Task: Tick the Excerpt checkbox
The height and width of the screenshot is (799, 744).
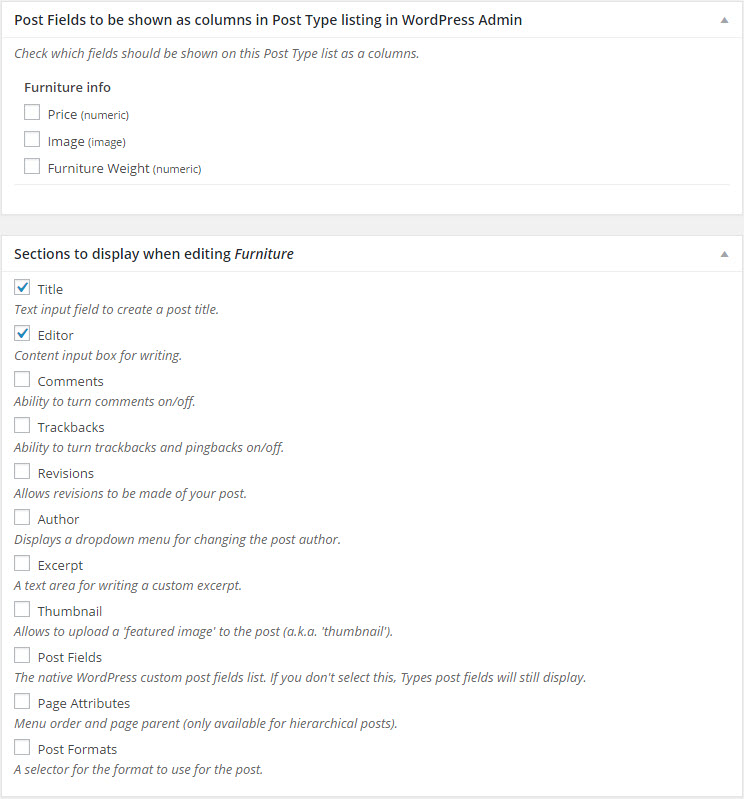Action: pyautogui.click(x=22, y=563)
